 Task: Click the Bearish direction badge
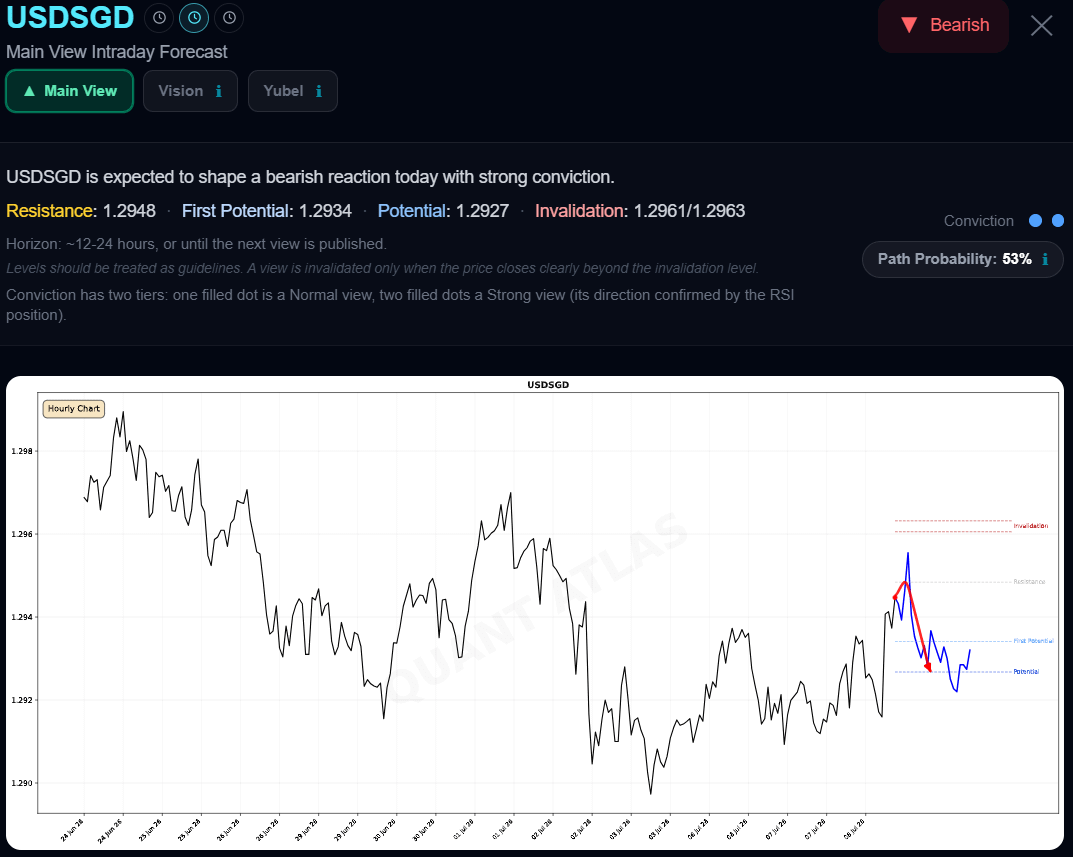[944, 25]
